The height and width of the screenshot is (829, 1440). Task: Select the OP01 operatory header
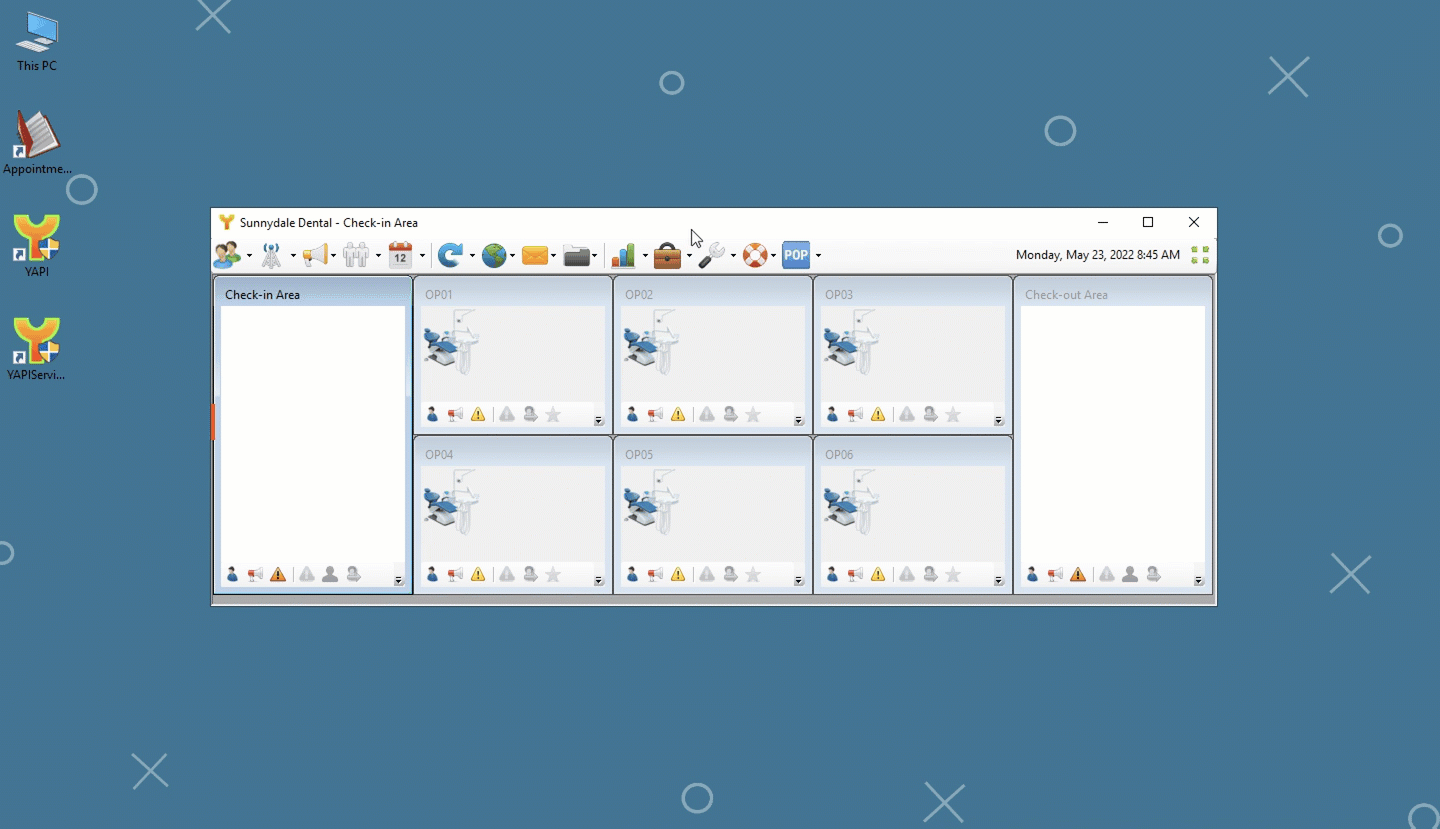coord(513,294)
